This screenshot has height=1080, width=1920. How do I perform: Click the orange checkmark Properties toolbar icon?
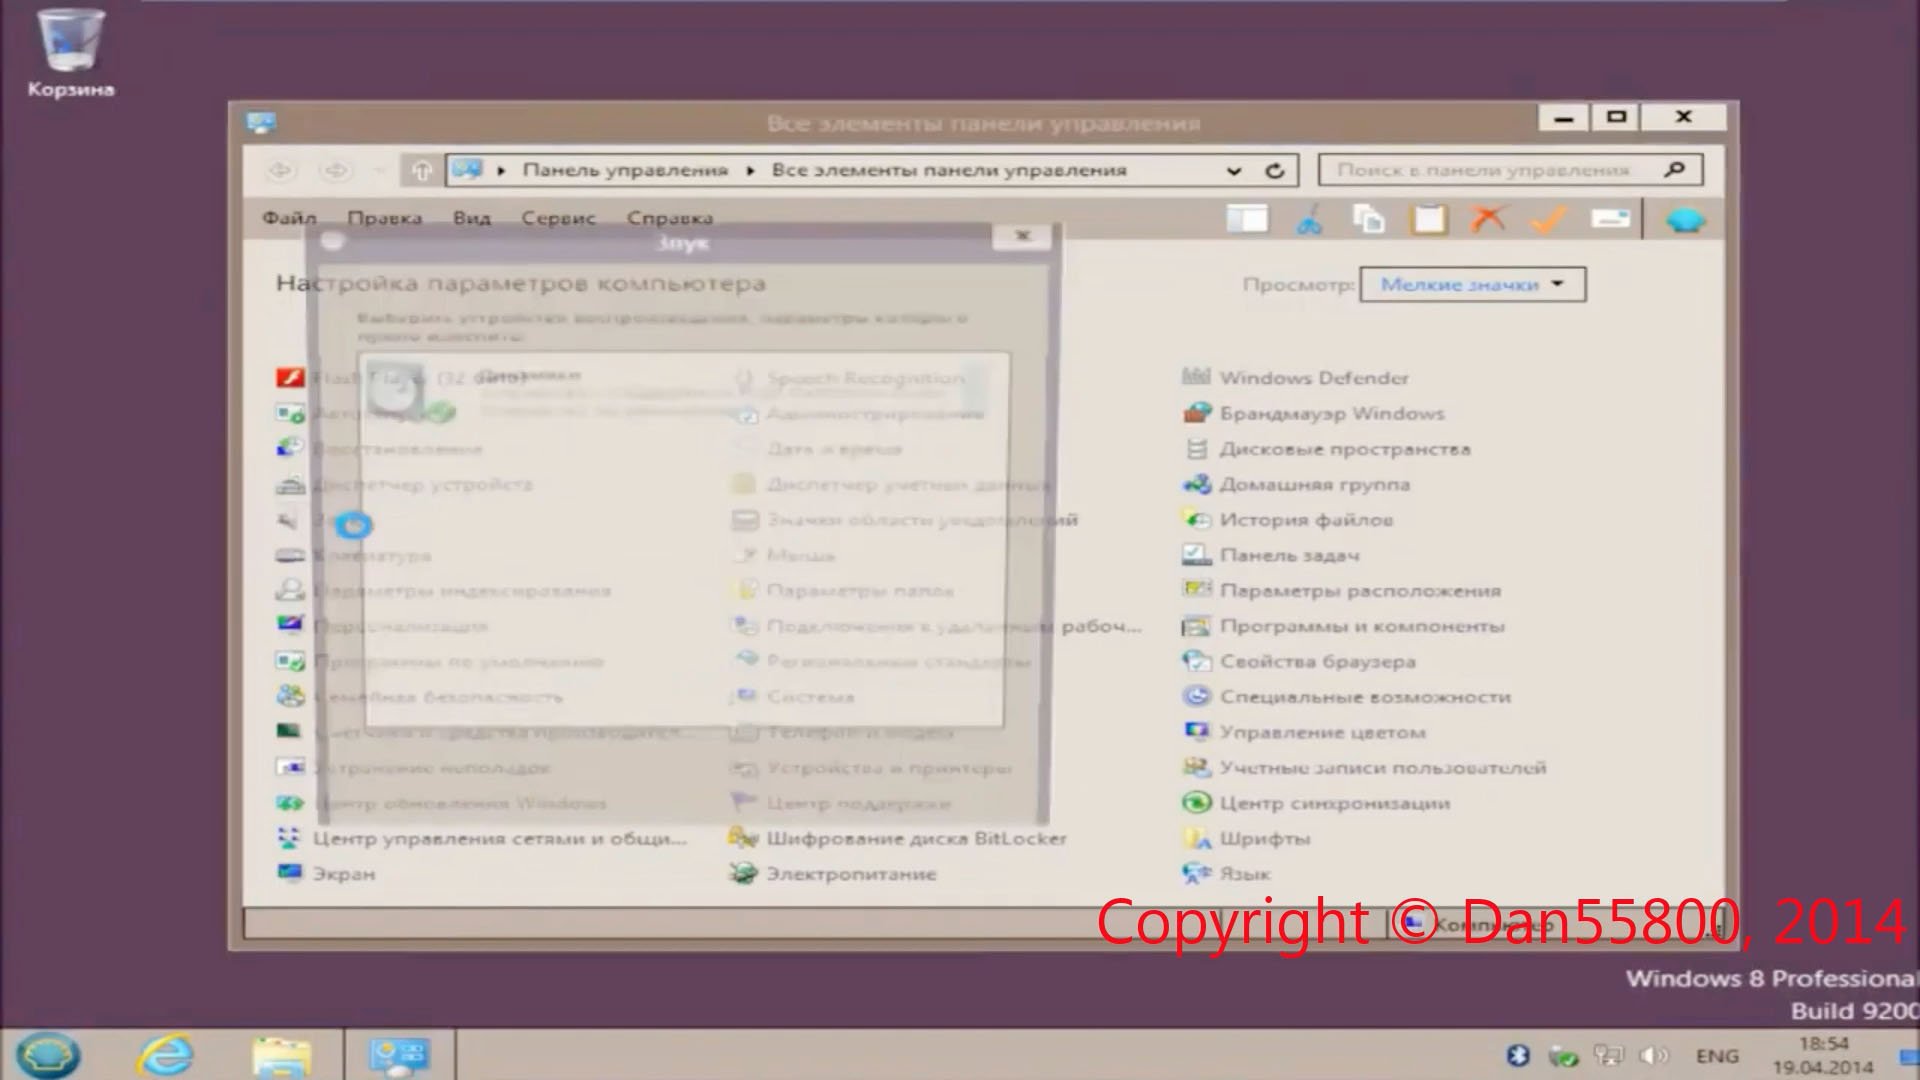[x=1548, y=219]
